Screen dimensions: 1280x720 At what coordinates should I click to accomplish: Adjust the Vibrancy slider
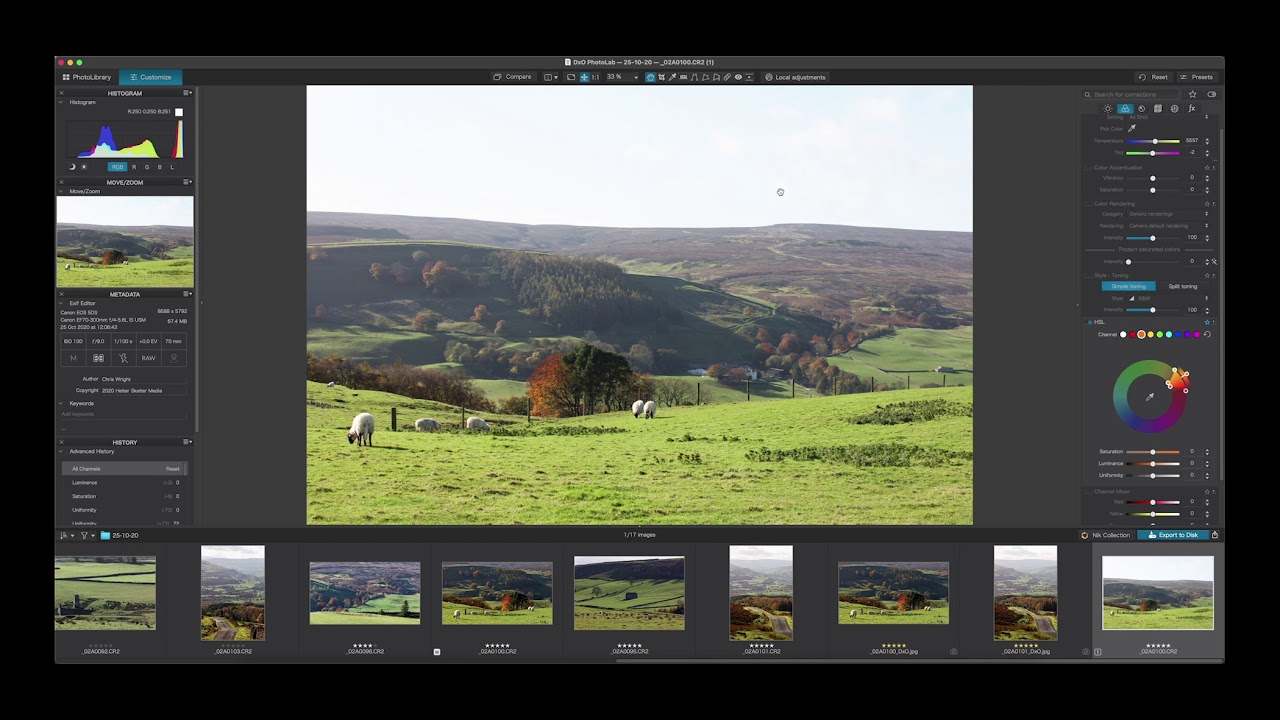(1153, 178)
